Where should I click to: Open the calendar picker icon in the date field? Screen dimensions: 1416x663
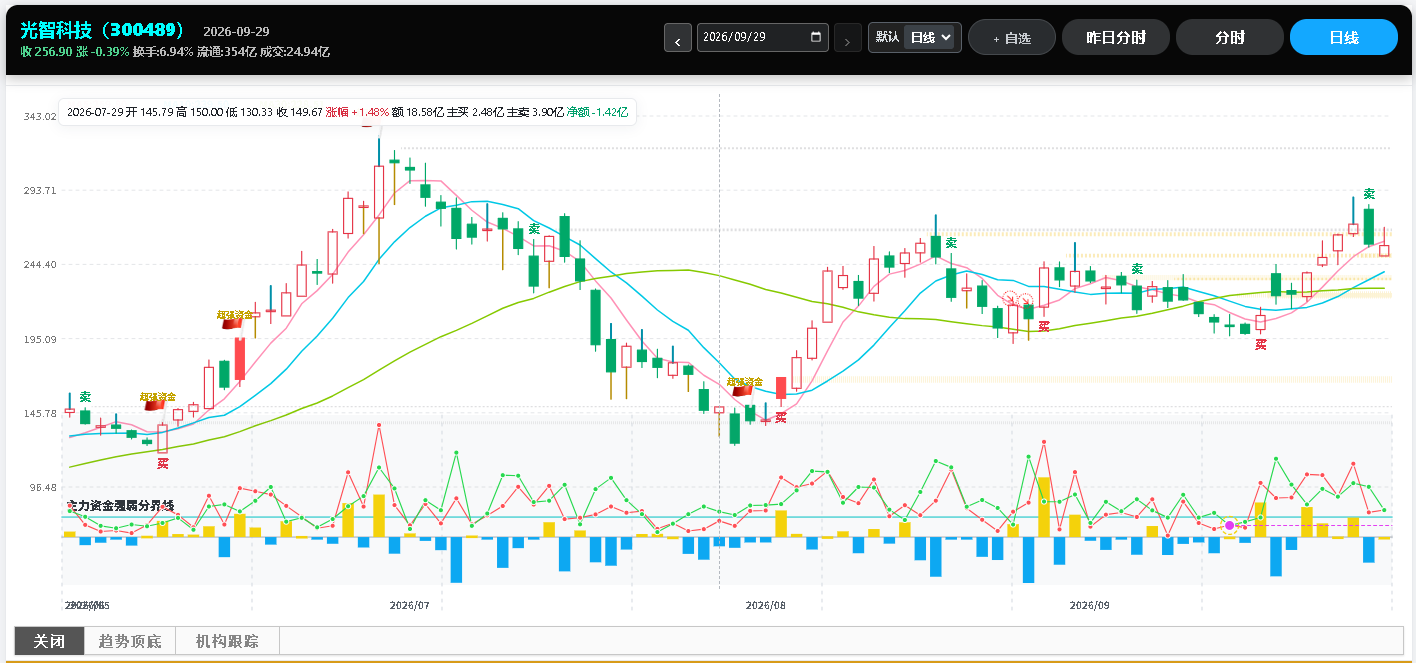[816, 37]
